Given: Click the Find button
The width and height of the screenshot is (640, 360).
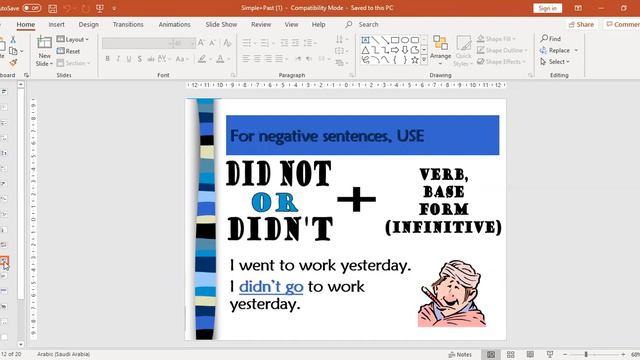Looking at the screenshot, I should click(x=551, y=39).
